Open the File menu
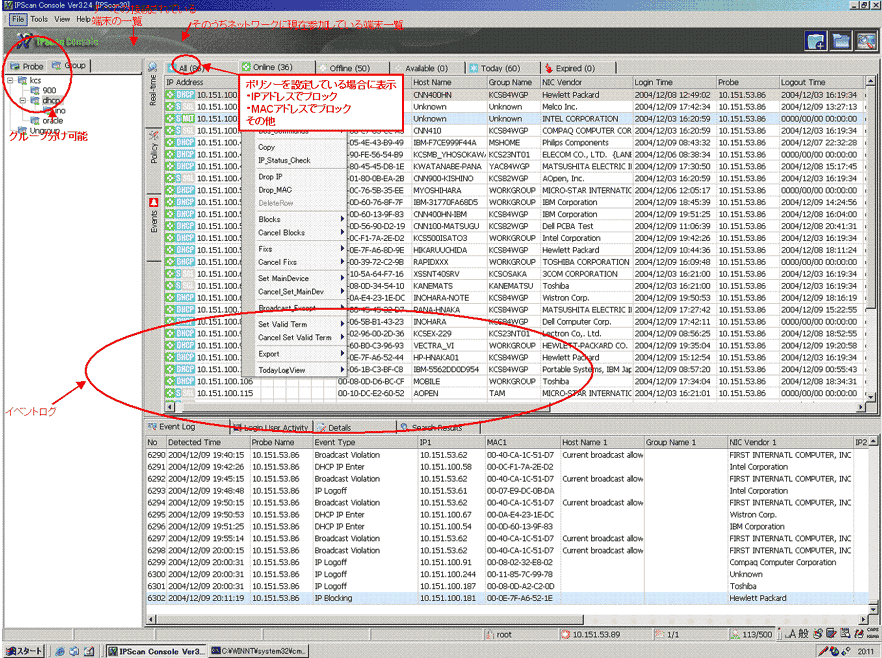This screenshot has height=658, width=882. 18,19
